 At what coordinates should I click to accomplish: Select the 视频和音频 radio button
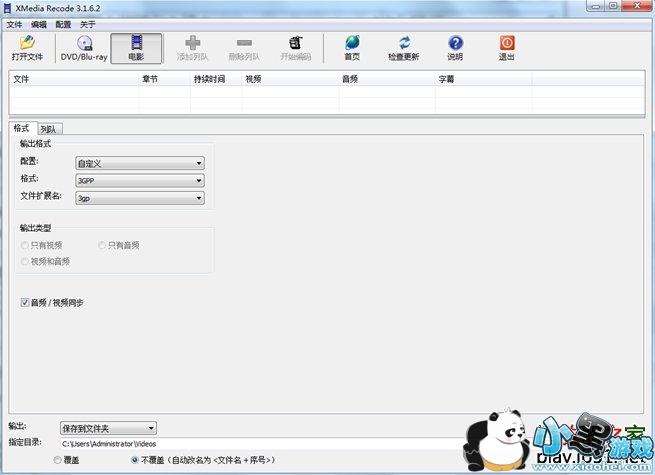25,262
